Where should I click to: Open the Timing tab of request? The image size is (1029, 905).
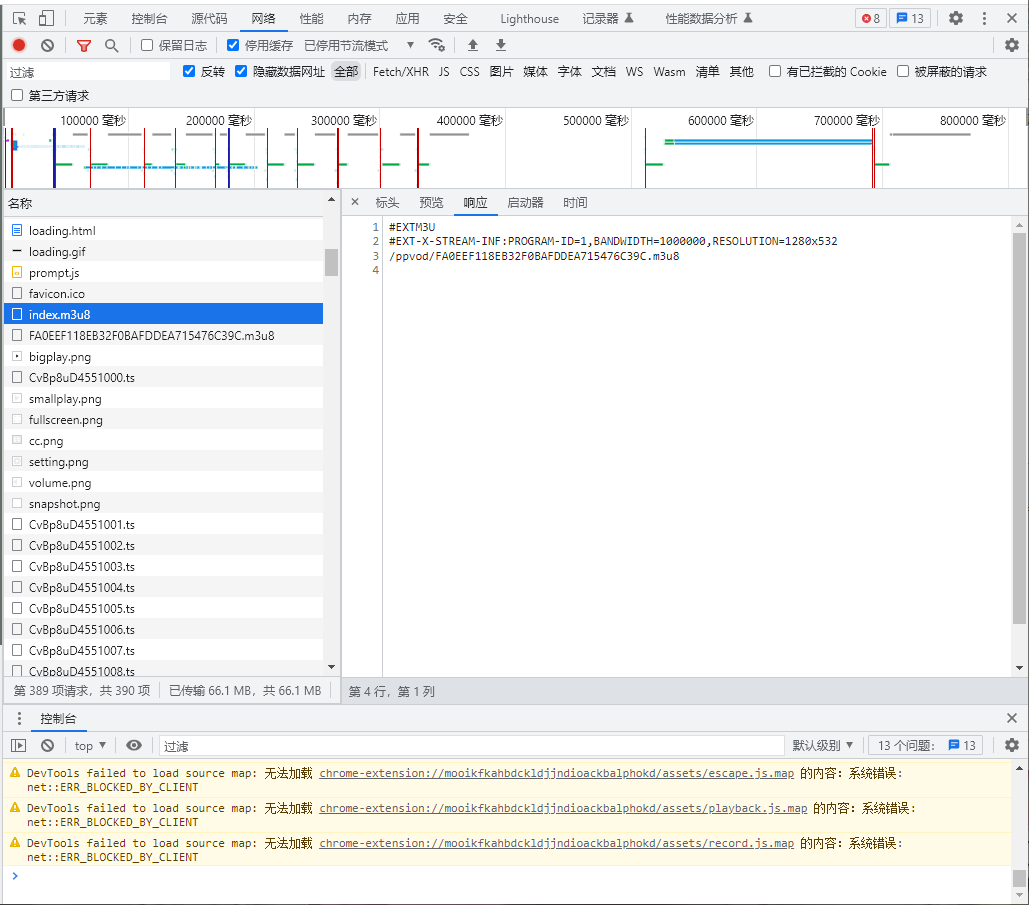pos(575,202)
